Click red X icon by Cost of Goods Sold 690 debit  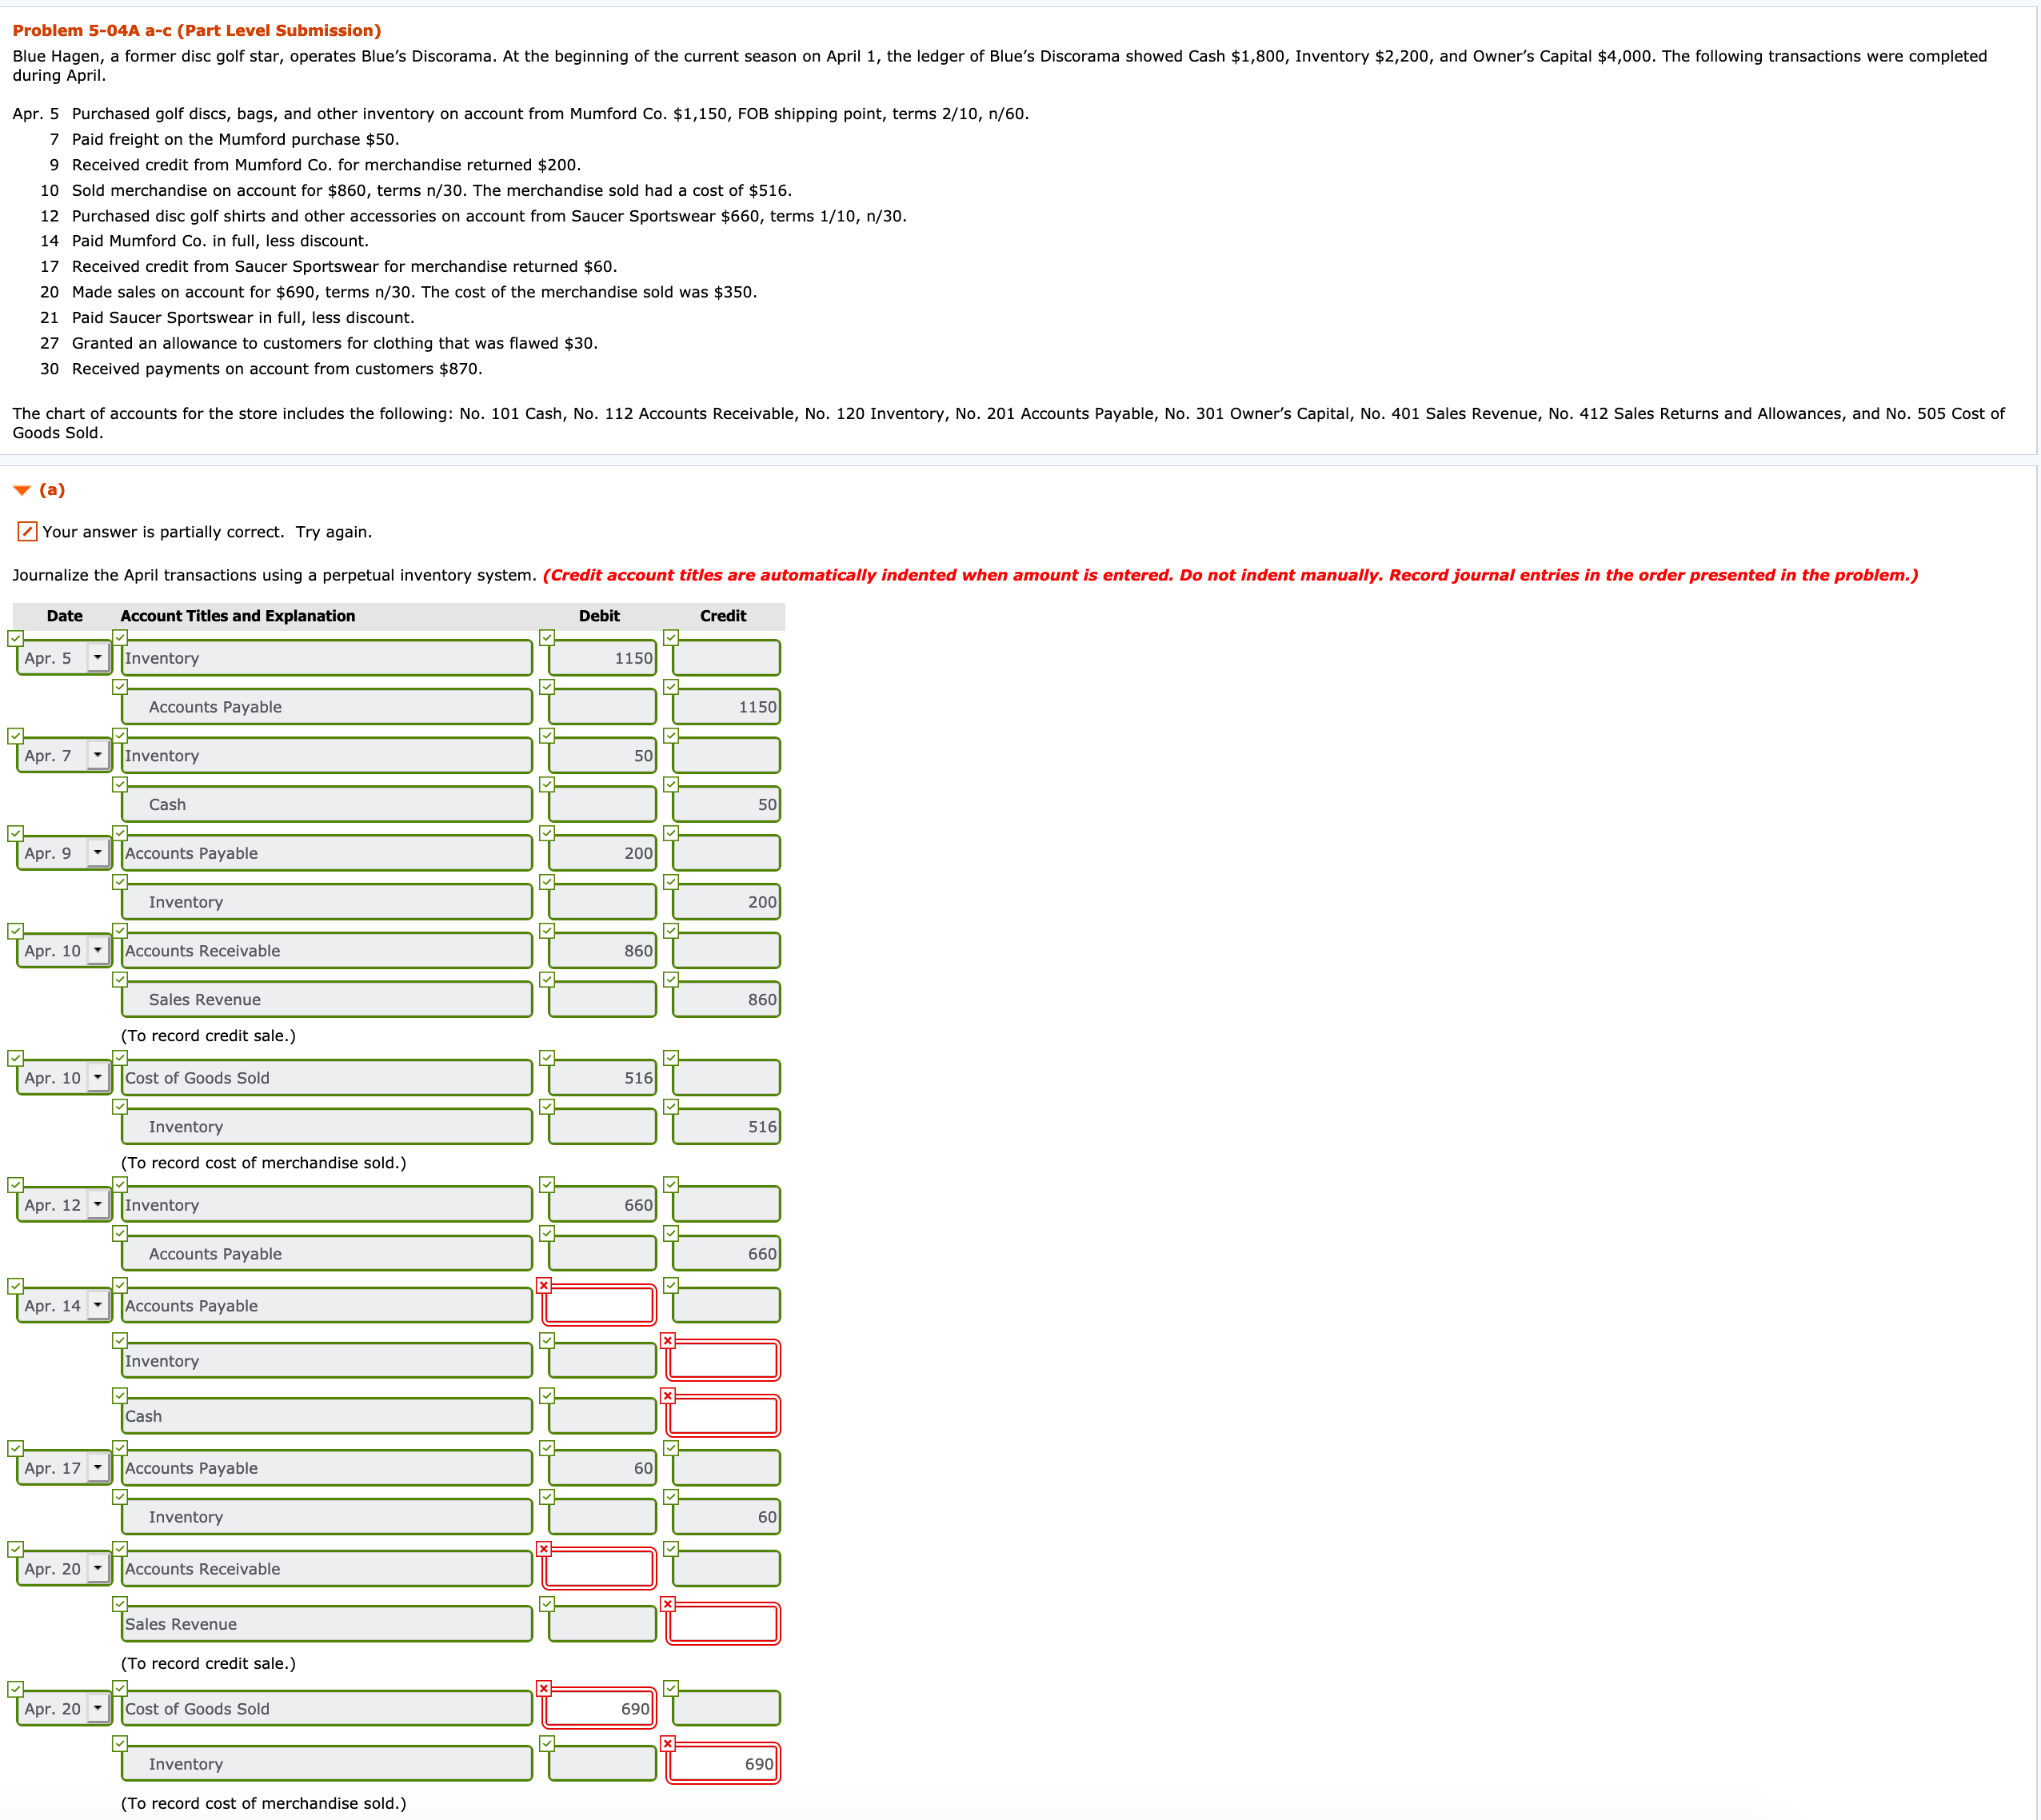(x=543, y=1688)
